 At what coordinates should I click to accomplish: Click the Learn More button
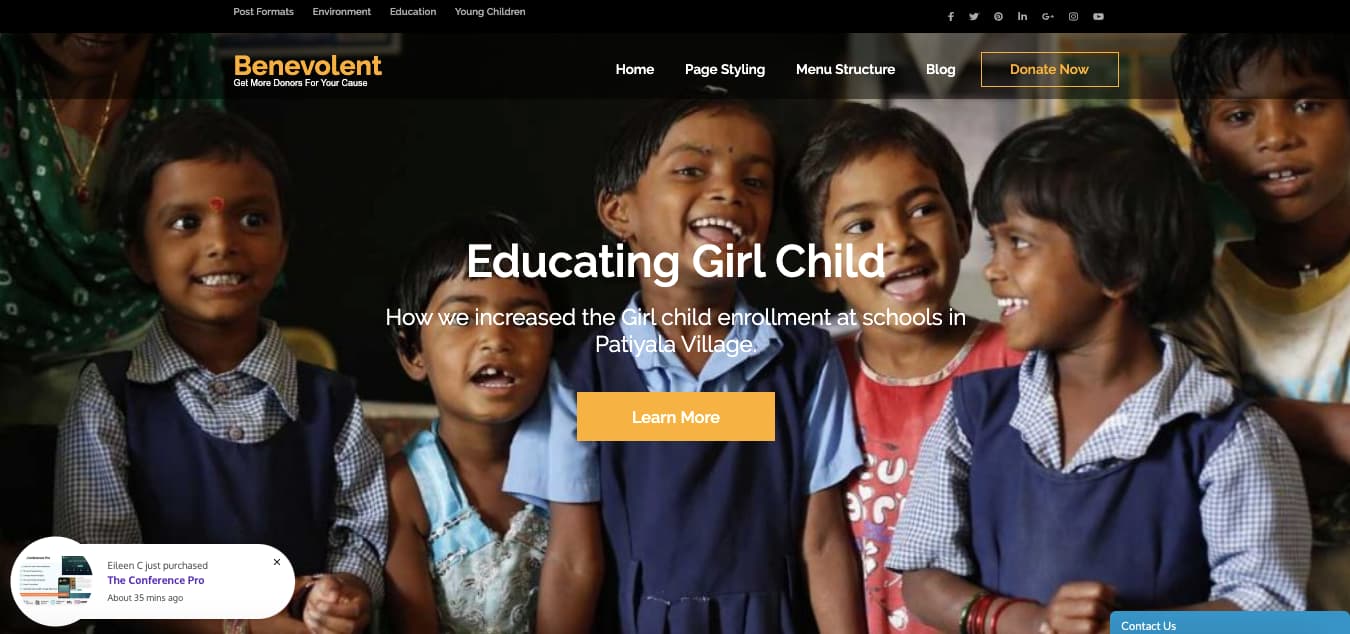pyautogui.click(x=676, y=417)
